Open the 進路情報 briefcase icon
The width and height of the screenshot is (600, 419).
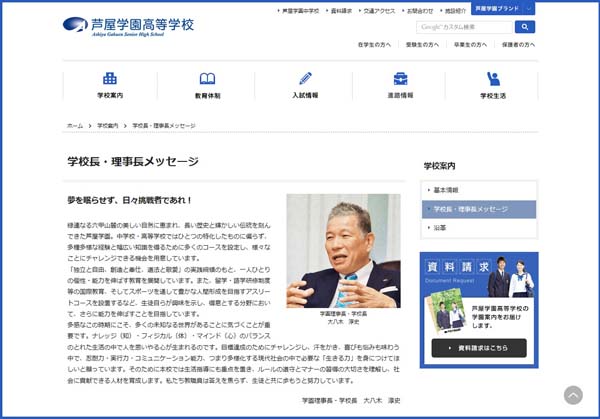pyautogui.click(x=400, y=79)
